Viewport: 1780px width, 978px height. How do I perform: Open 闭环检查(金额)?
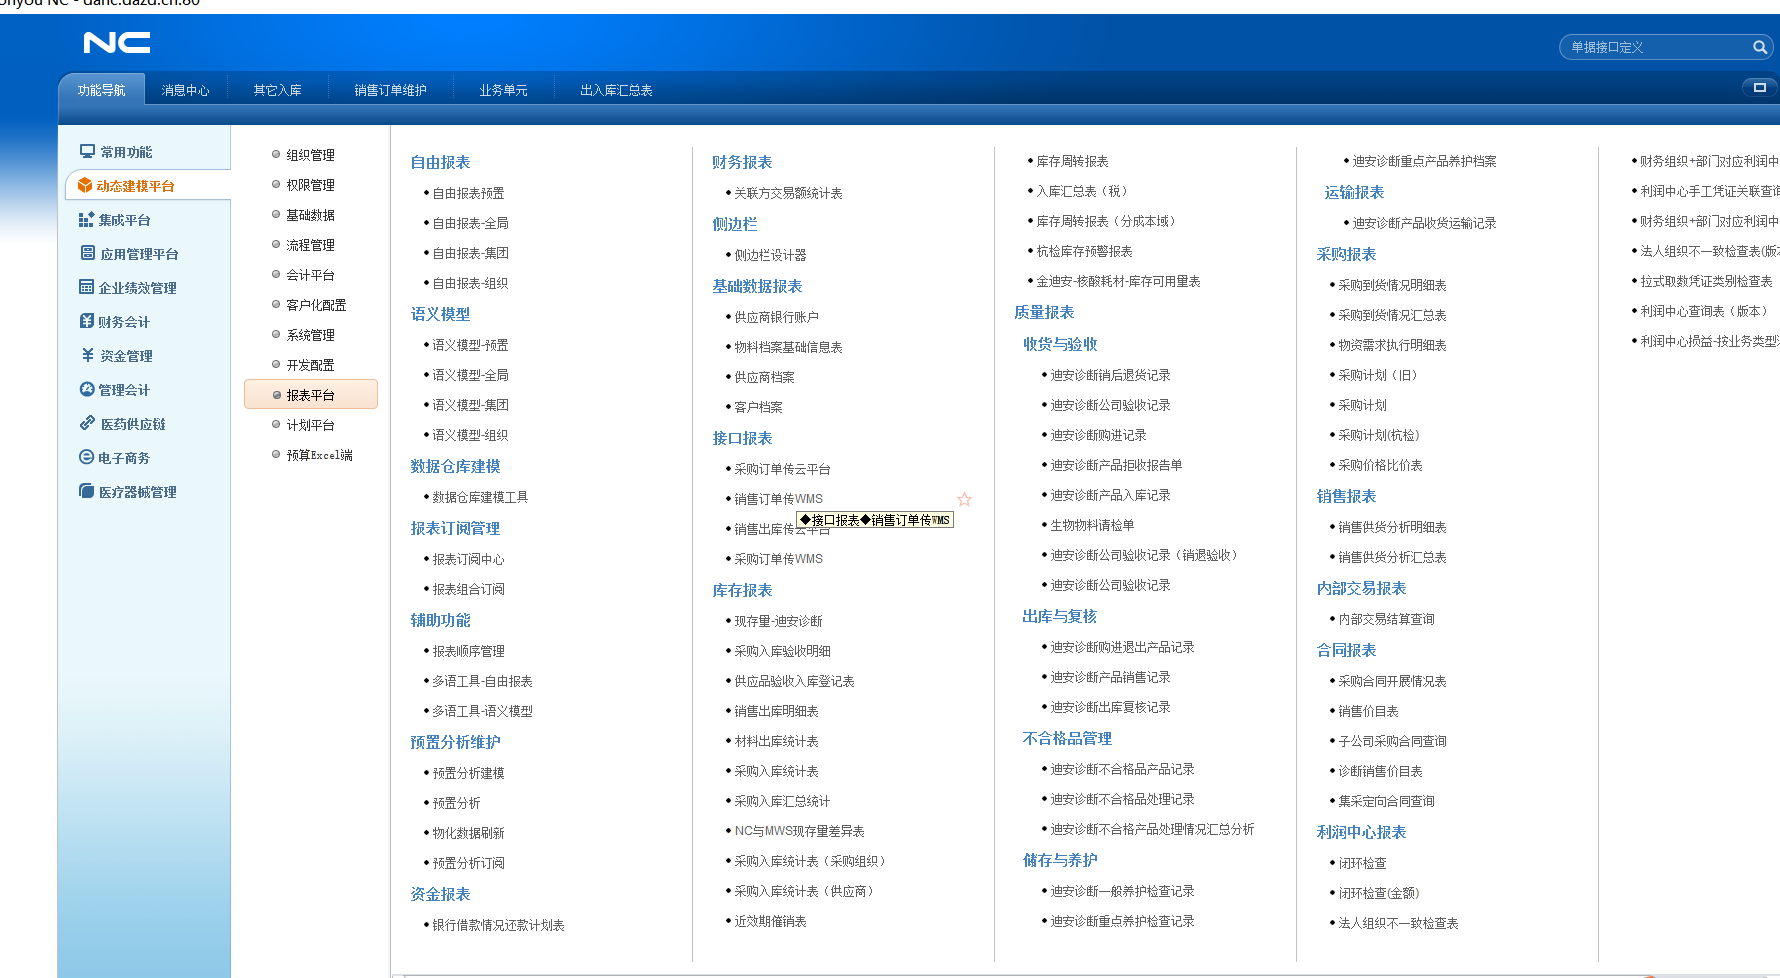1379,893
